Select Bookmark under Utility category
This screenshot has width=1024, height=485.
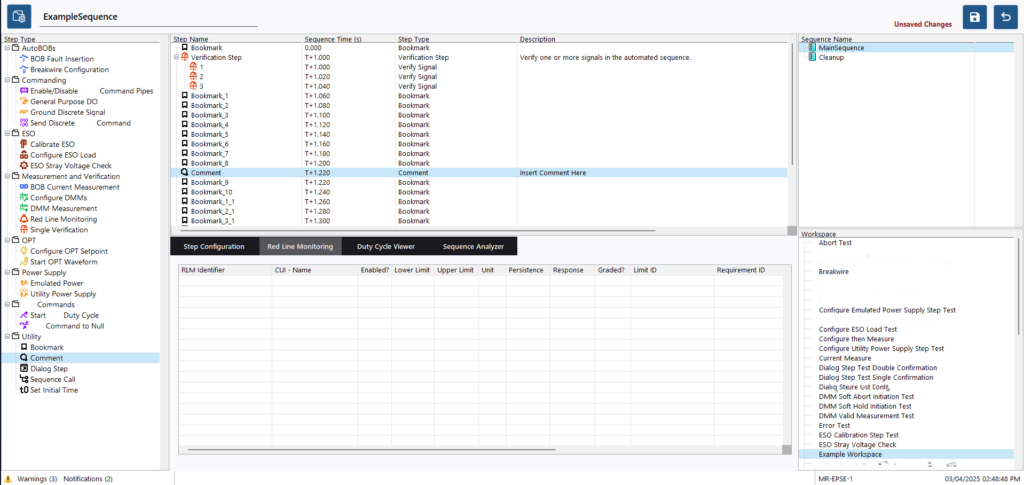pyautogui.click(x=46, y=347)
